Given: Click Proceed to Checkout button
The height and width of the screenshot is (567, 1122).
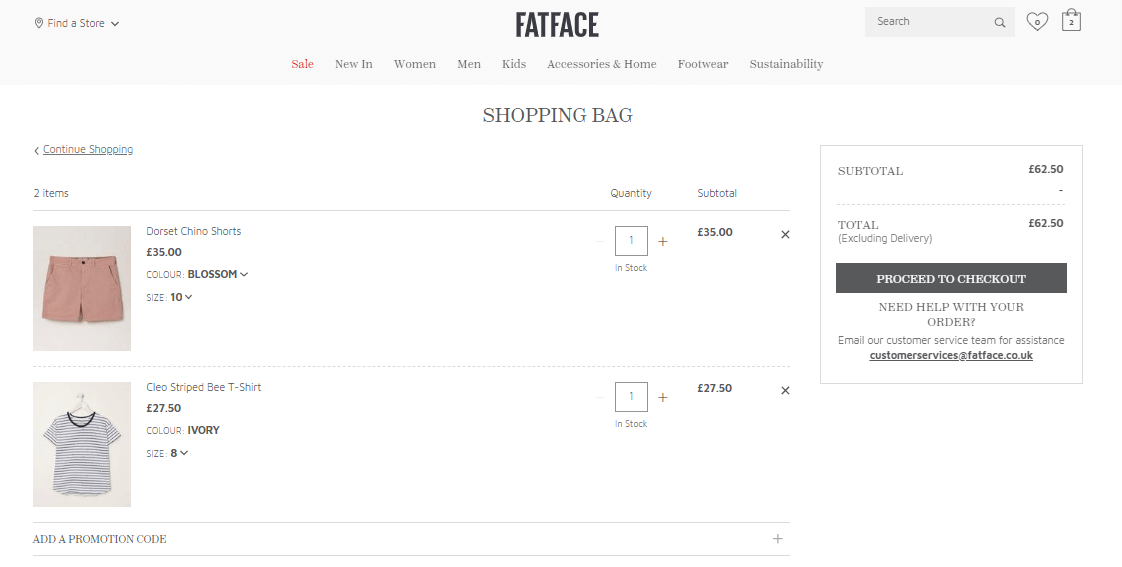Looking at the screenshot, I should click(951, 278).
